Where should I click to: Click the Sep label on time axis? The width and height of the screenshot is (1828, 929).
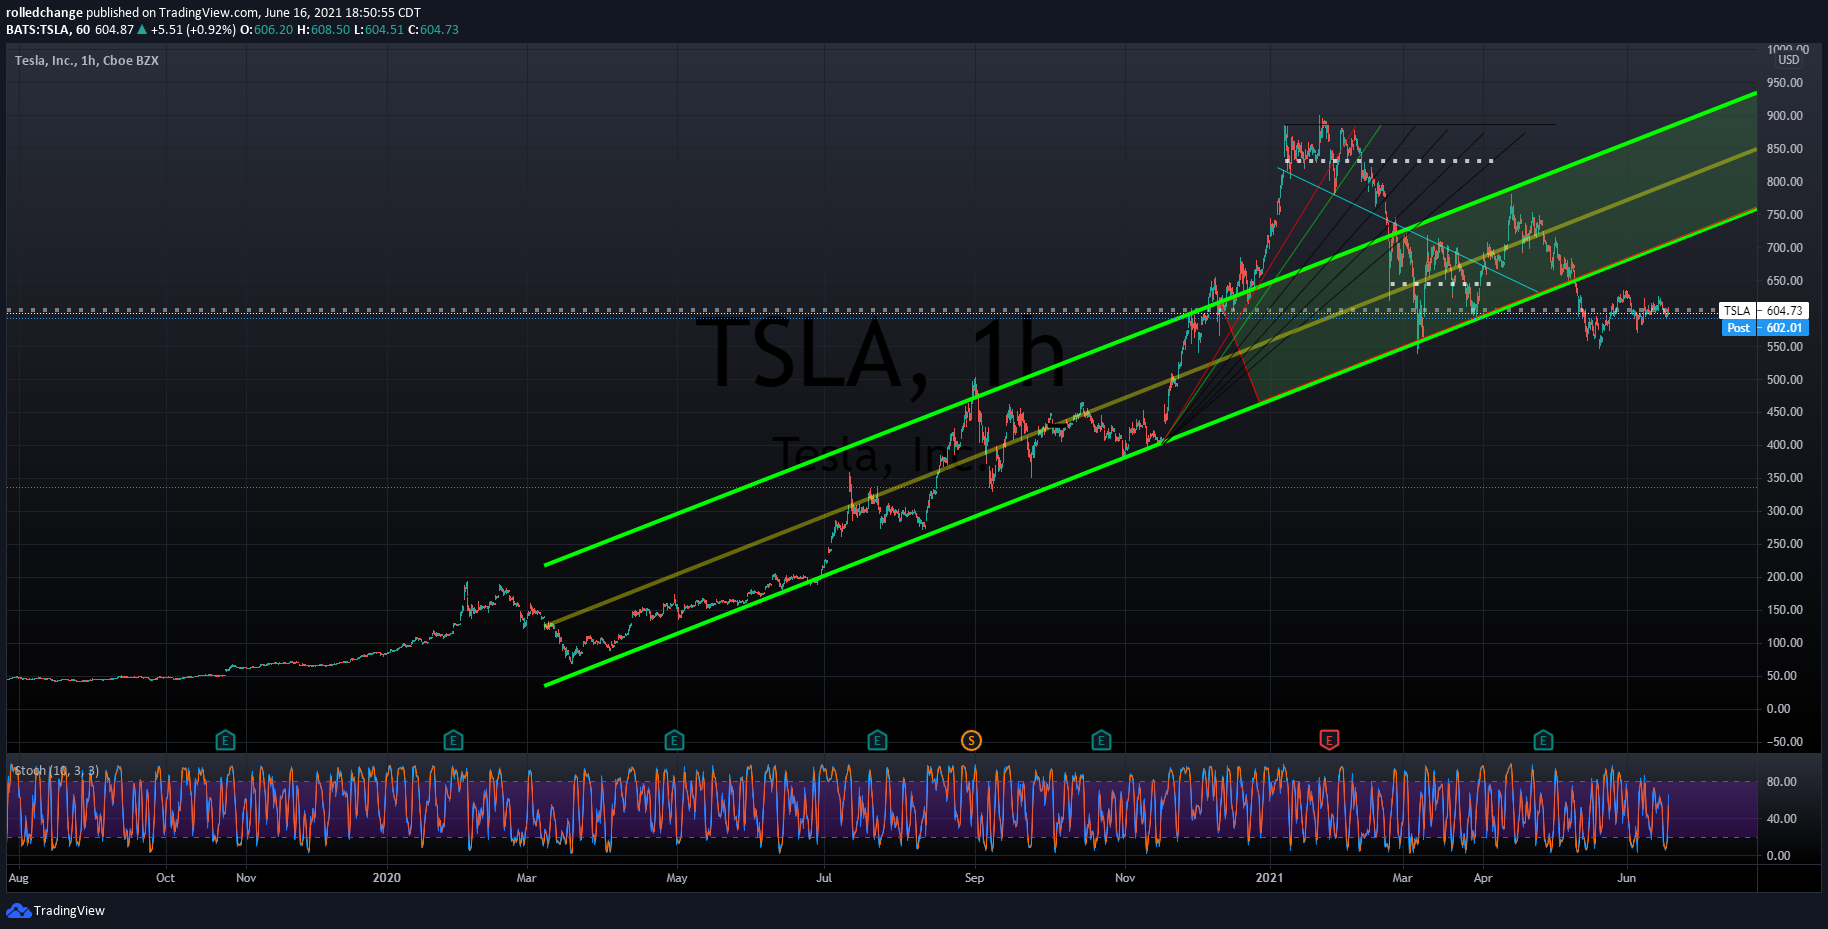974,878
